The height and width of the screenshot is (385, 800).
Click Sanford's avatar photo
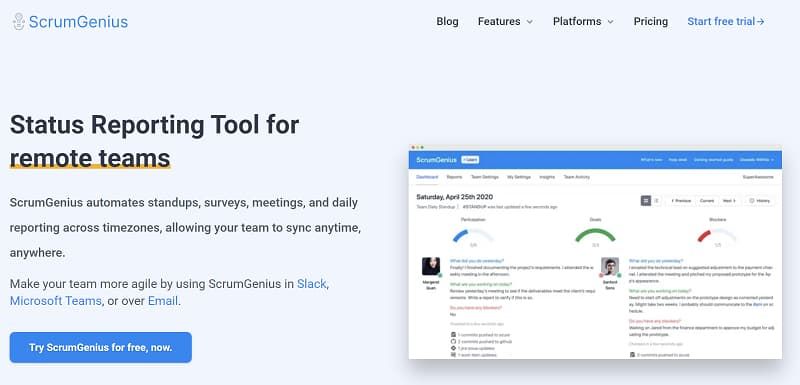(610, 266)
